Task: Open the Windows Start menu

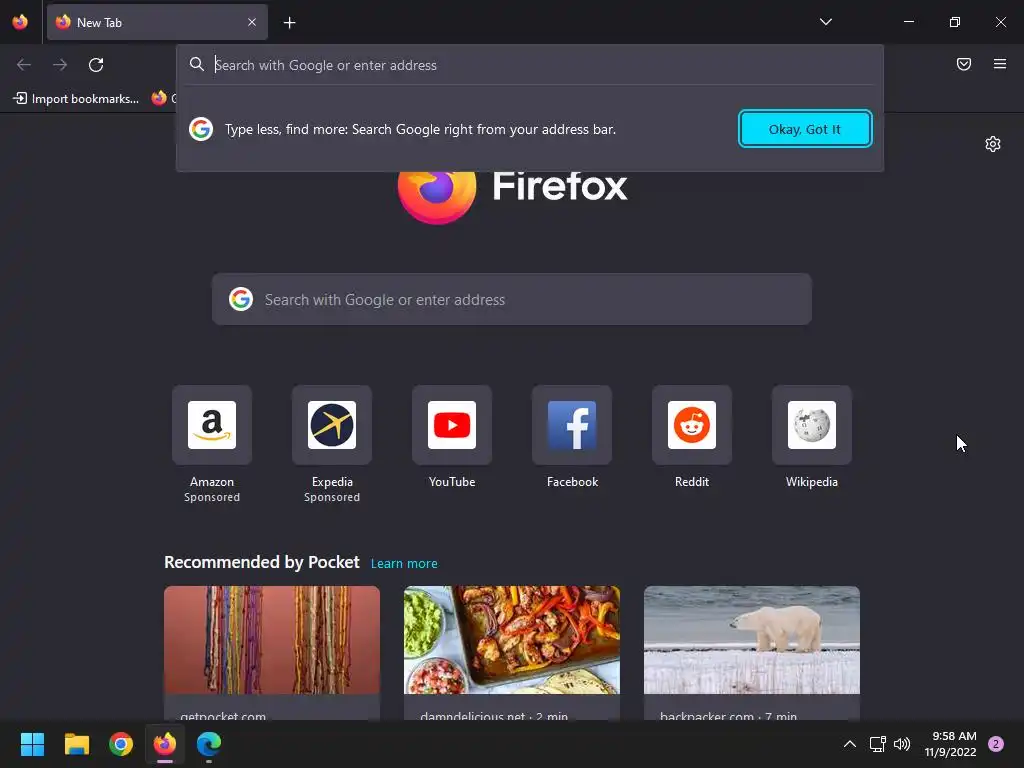Action: click(32, 744)
